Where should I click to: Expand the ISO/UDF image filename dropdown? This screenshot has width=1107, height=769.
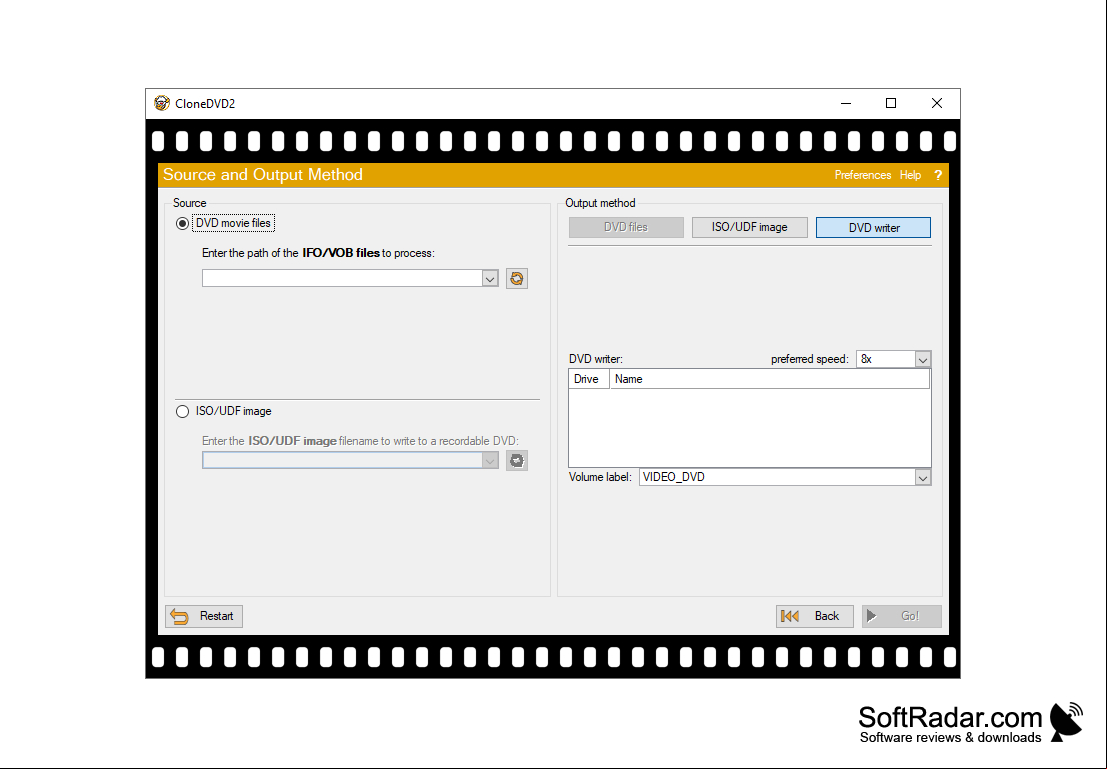tap(490, 460)
